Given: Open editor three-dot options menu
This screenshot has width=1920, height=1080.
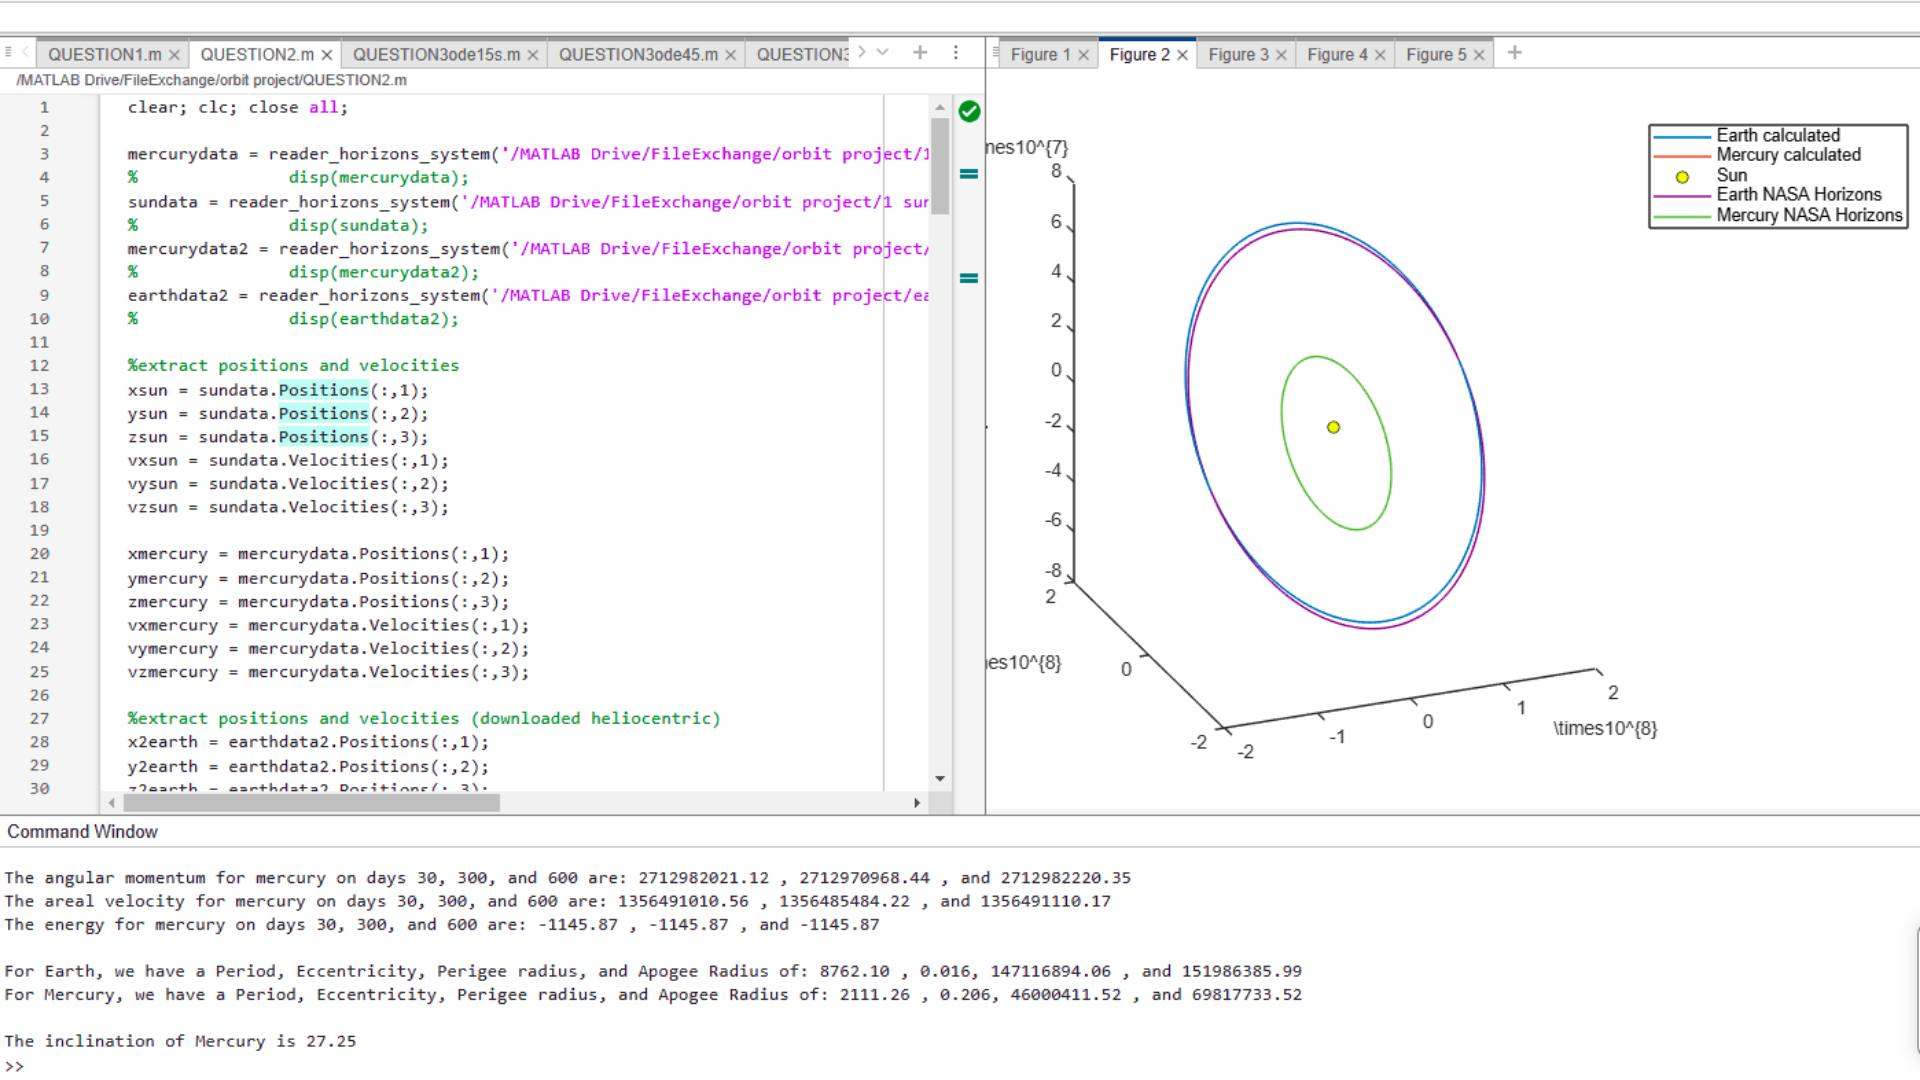Looking at the screenshot, I should (956, 52).
